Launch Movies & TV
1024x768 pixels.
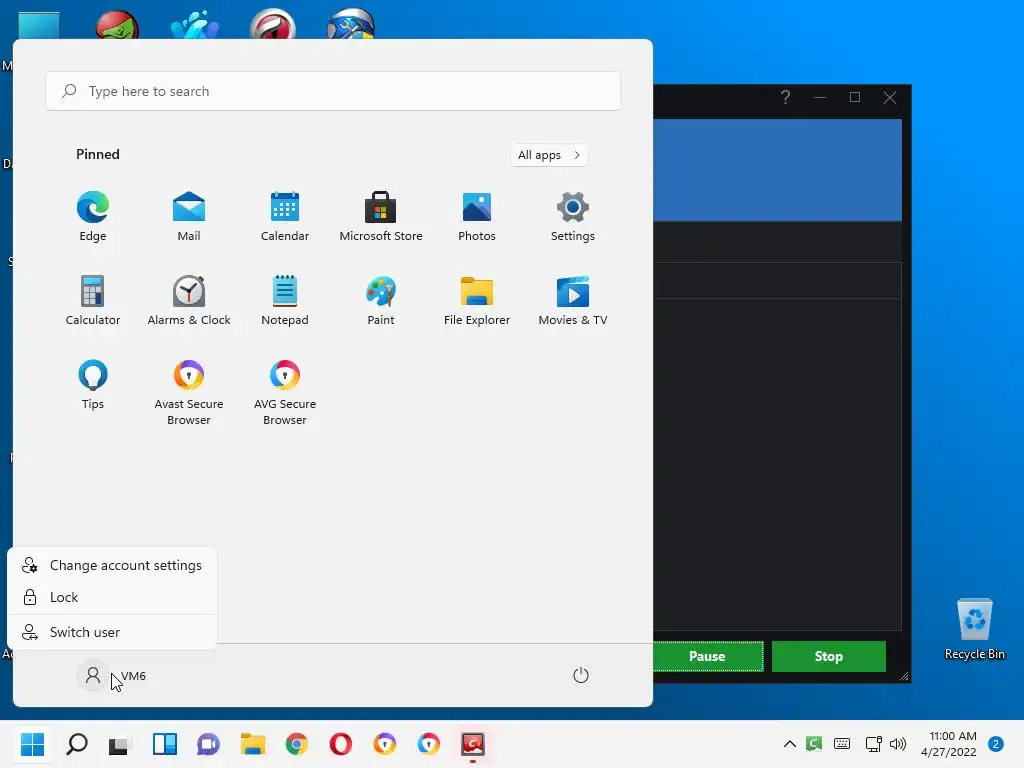[x=573, y=300]
